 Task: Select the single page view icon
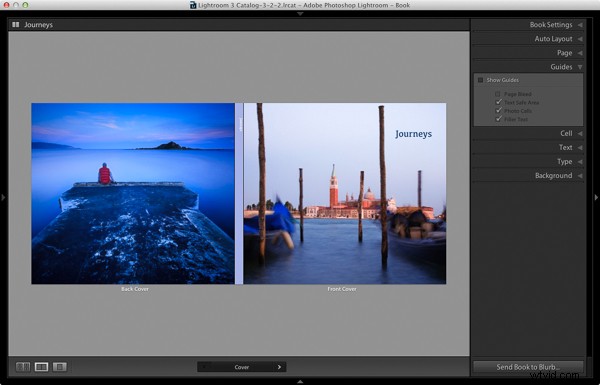click(60, 367)
